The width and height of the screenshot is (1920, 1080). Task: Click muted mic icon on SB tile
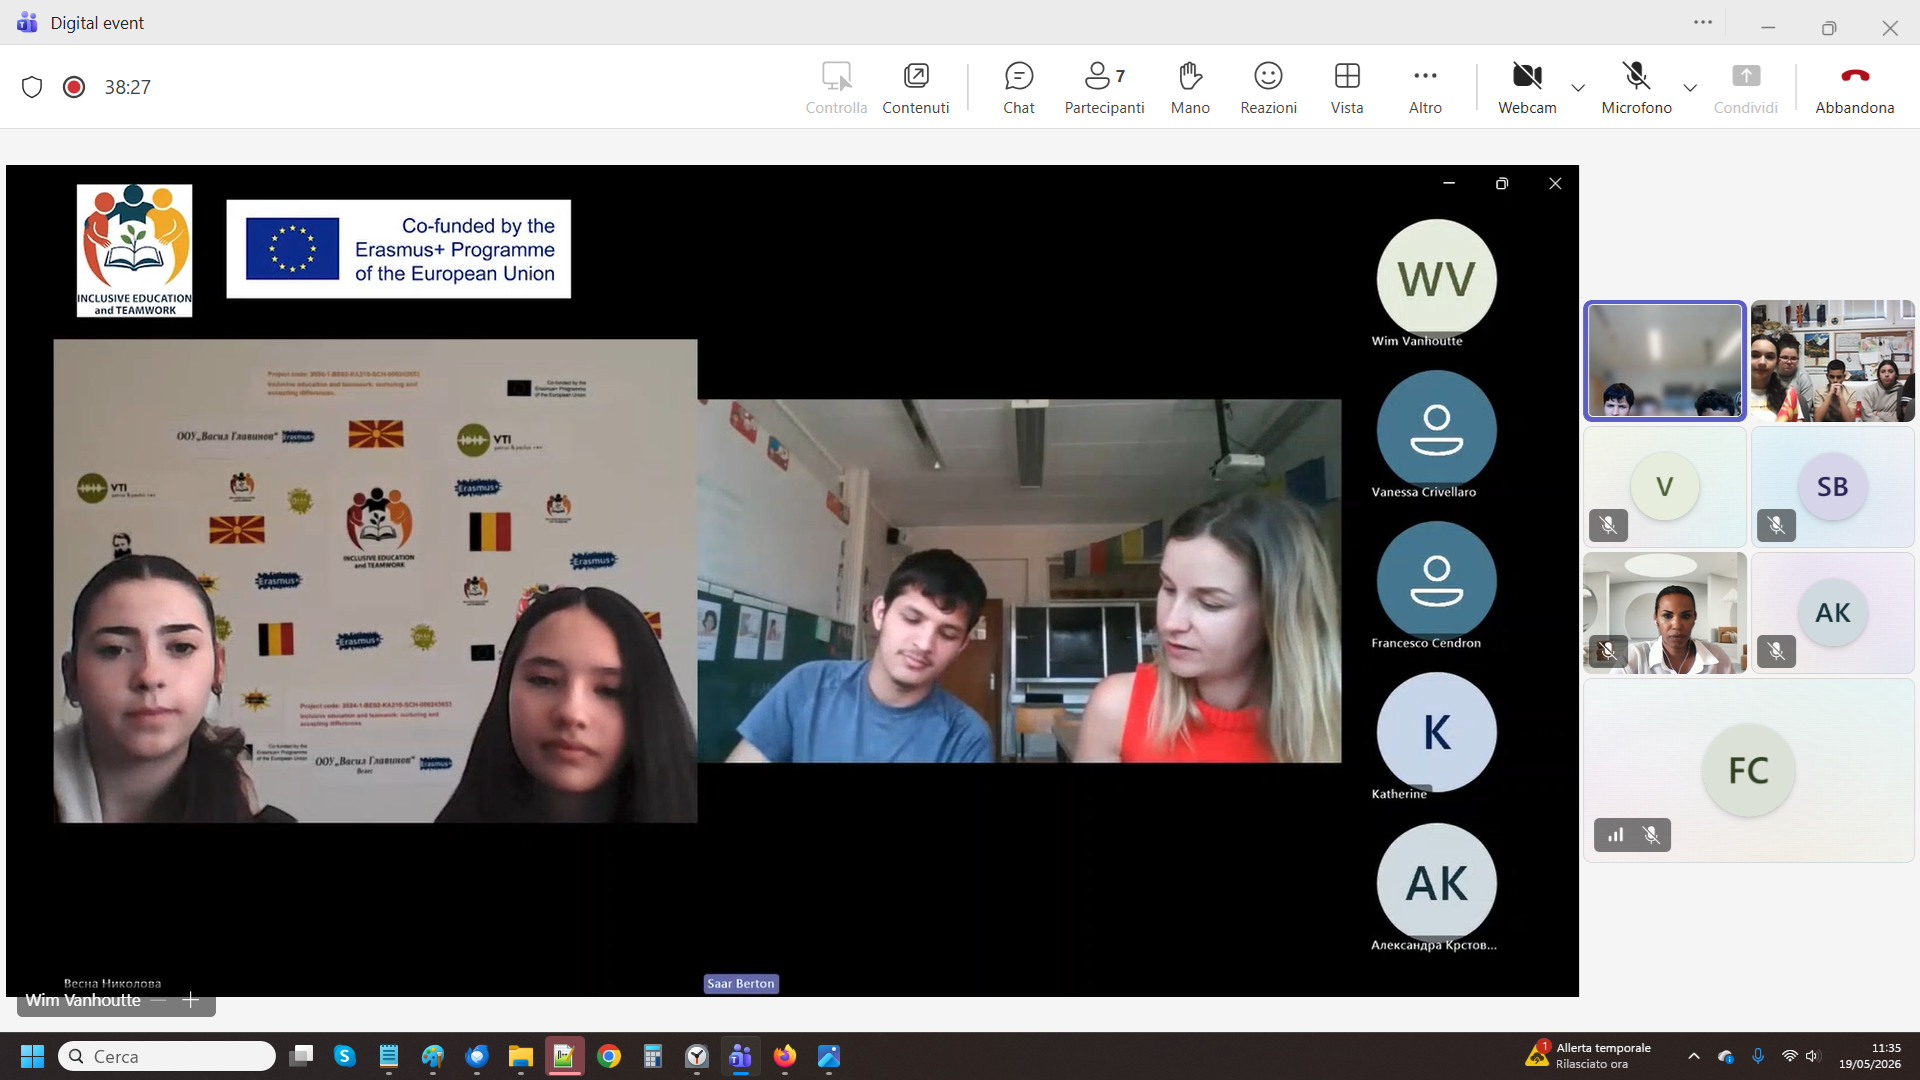[x=1776, y=525]
